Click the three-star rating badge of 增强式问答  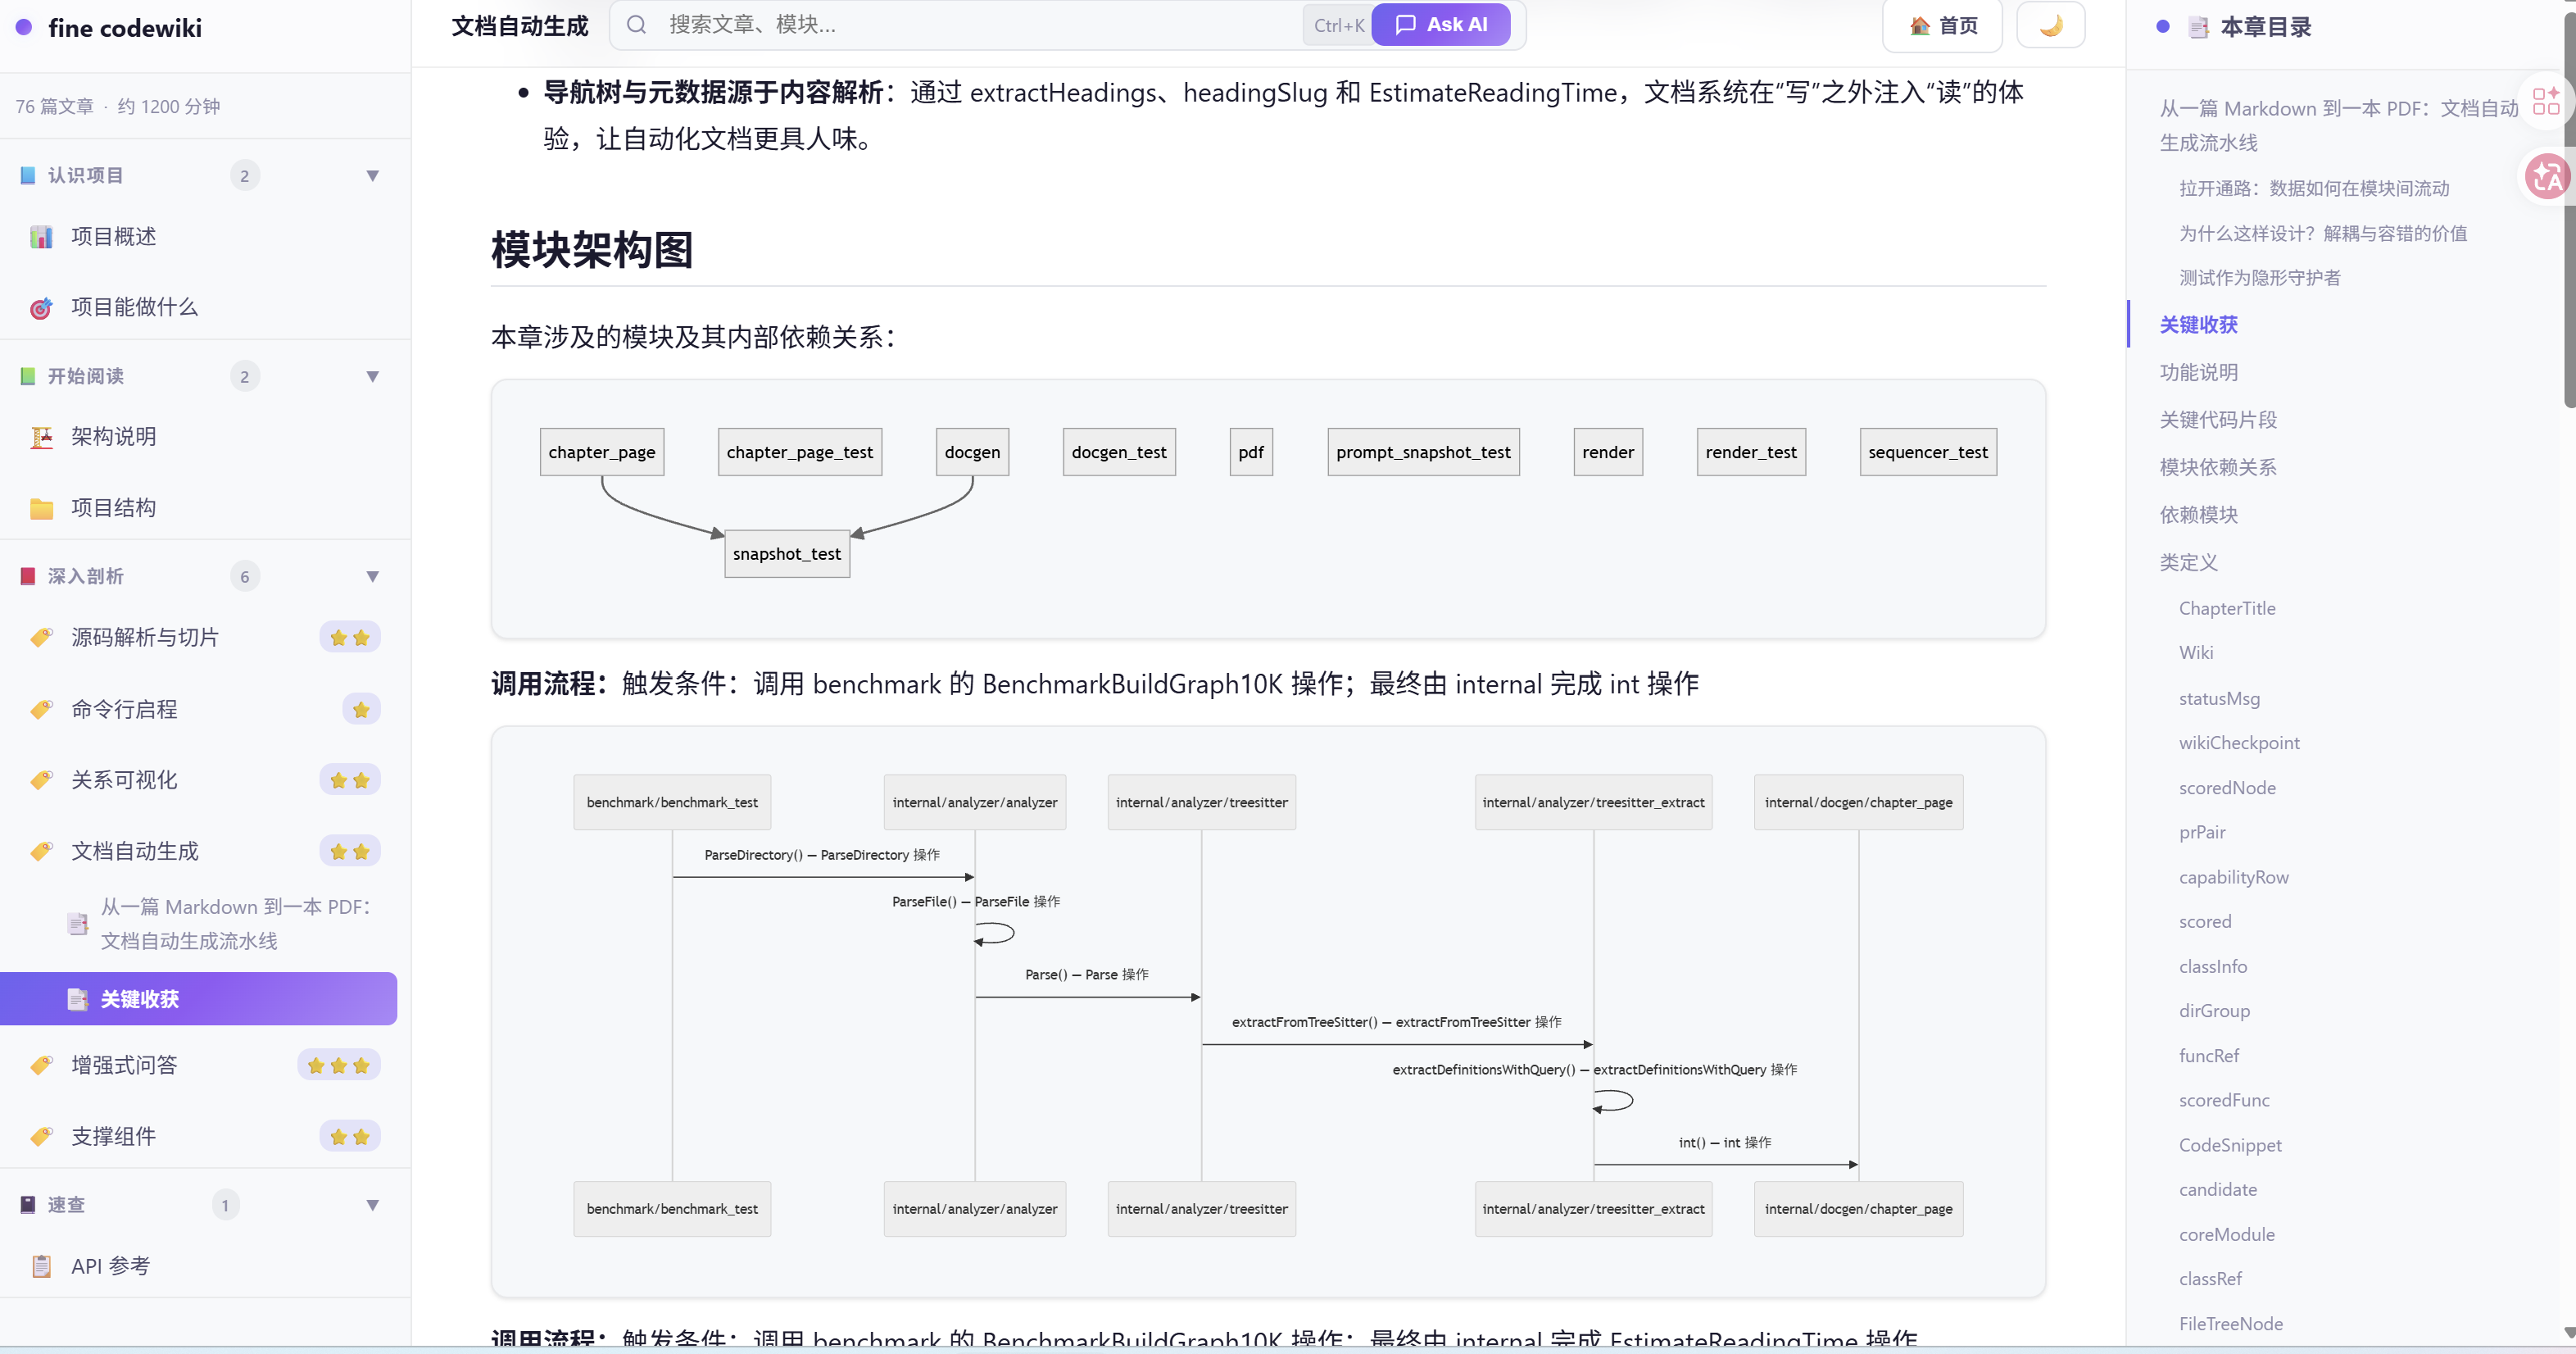point(338,1066)
